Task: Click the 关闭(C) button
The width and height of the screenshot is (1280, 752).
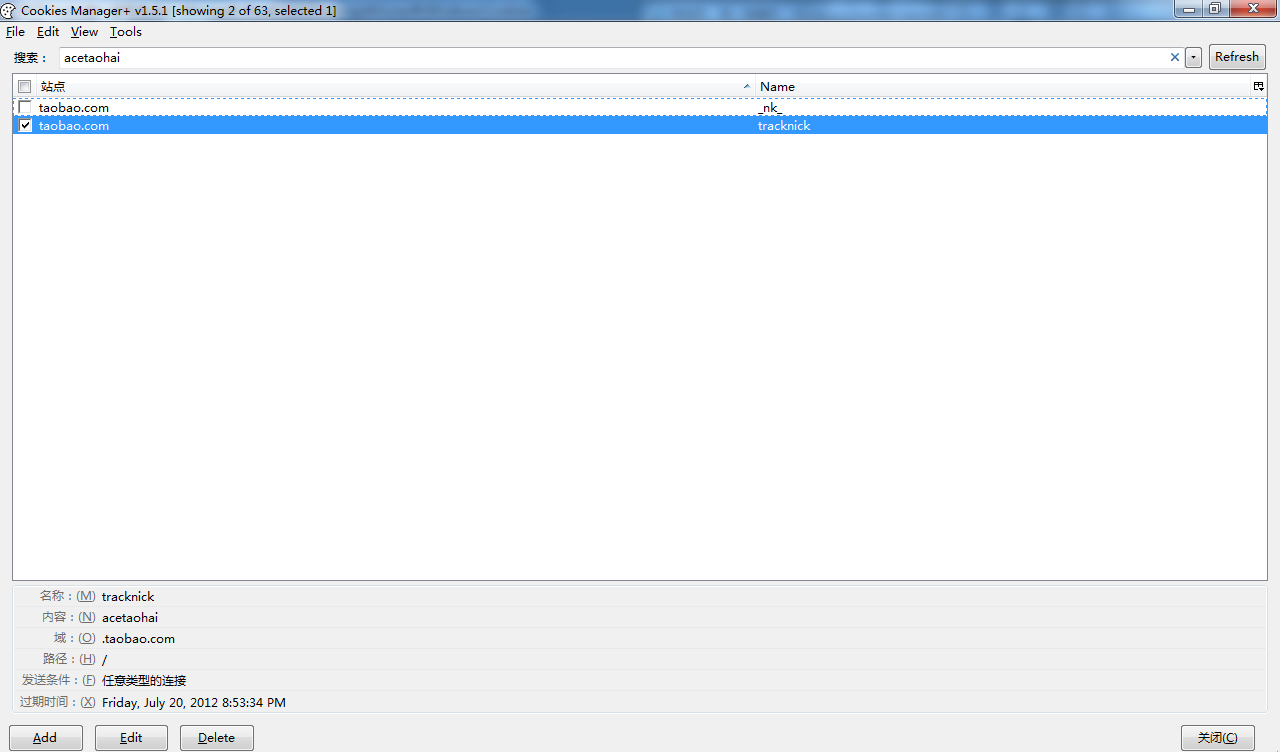Action: pyautogui.click(x=1217, y=738)
